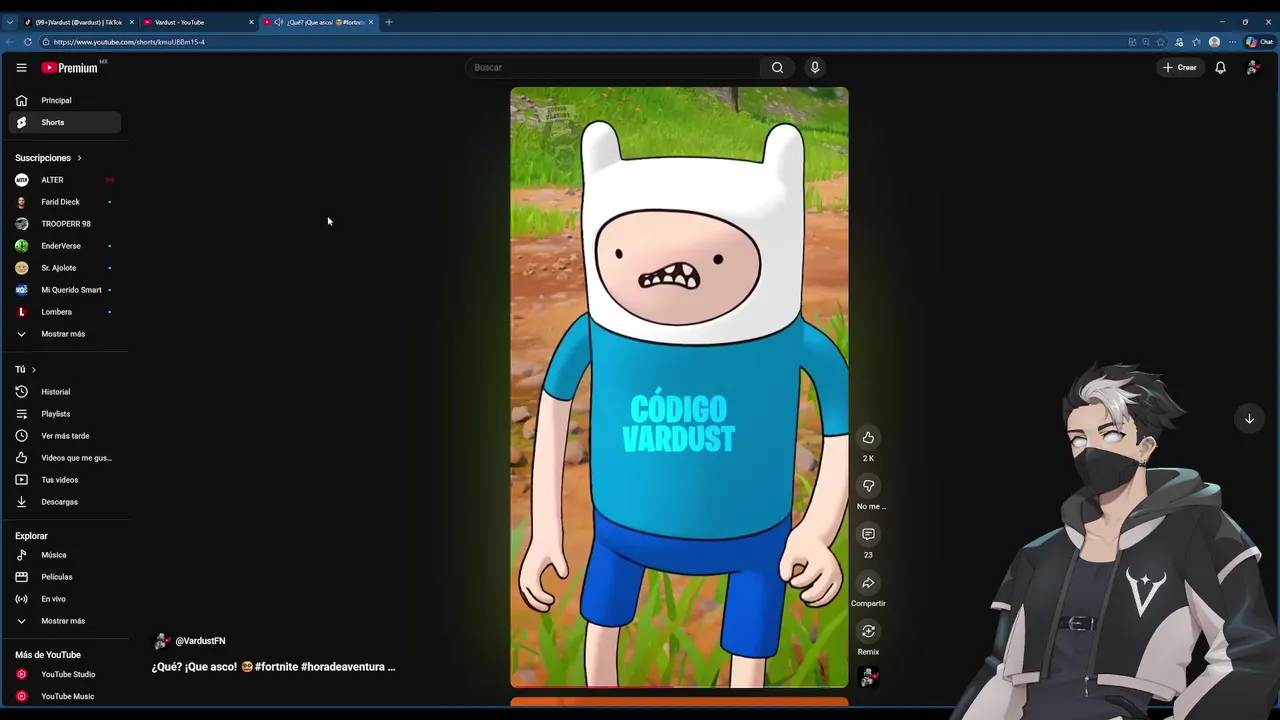Go to next short with down arrow
Viewport: 1280px width, 720px height.
click(1249, 419)
